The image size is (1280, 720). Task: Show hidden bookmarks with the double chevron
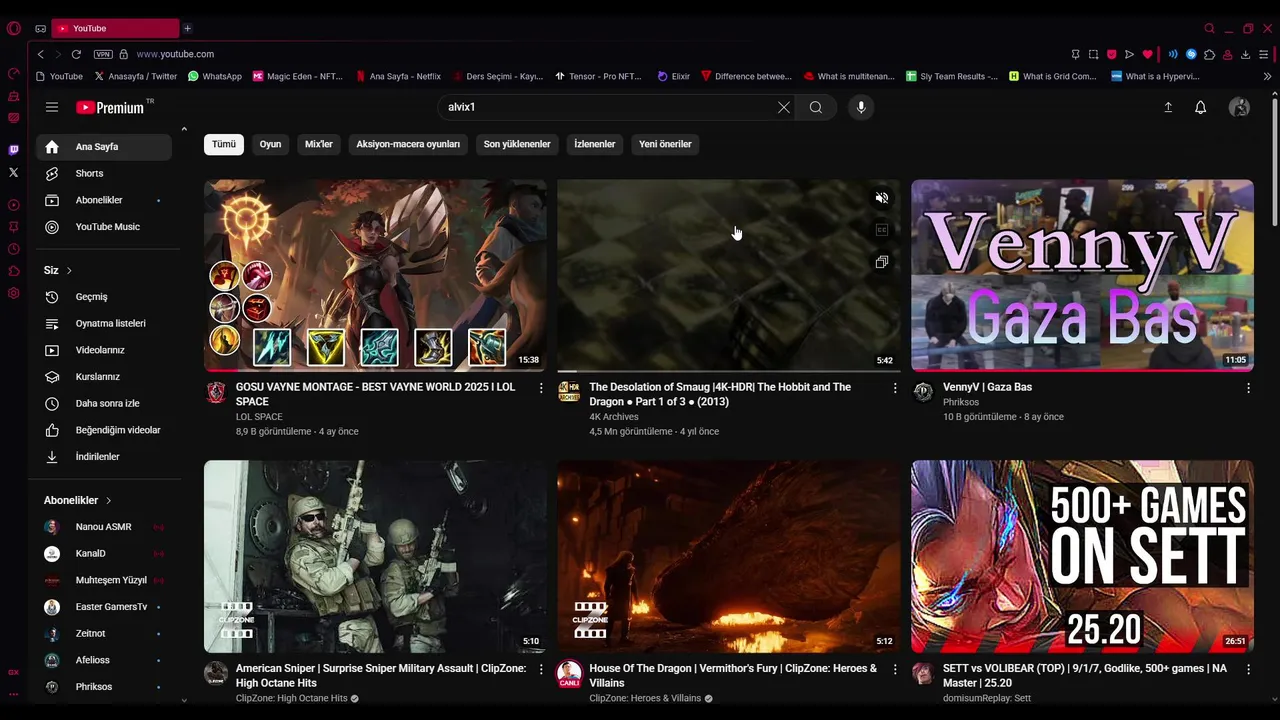(x=1267, y=76)
